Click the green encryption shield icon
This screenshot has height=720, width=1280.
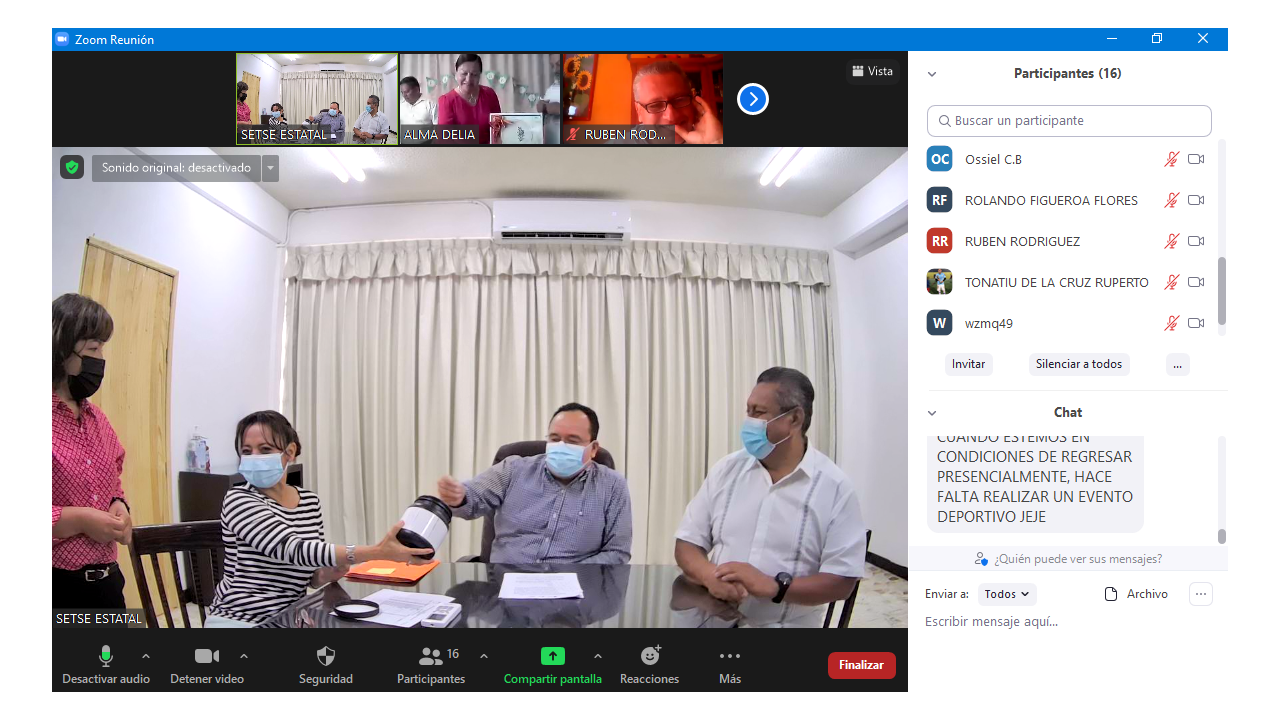71,167
